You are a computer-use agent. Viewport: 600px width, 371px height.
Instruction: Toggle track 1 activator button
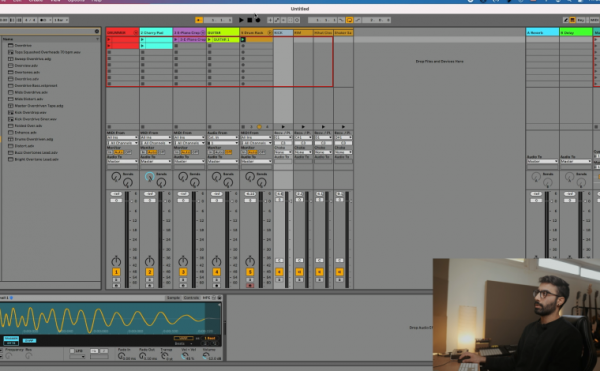tap(116, 272)
